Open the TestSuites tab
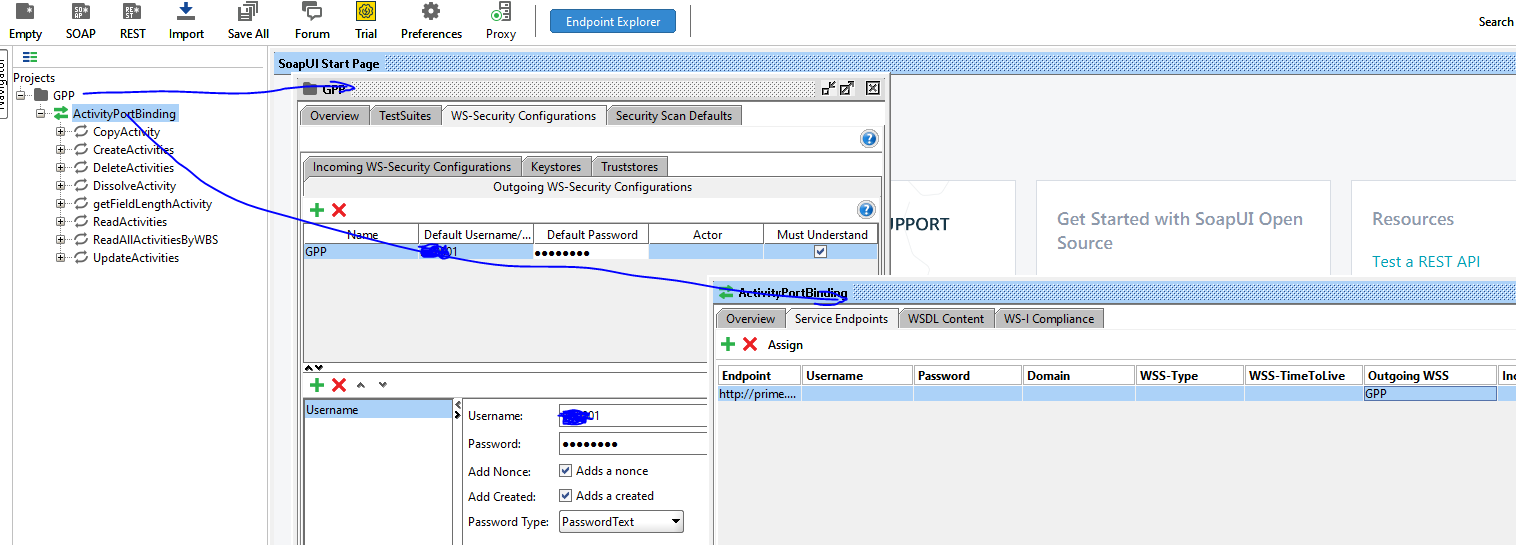The image size is (1516, 545). click(405, 116)
